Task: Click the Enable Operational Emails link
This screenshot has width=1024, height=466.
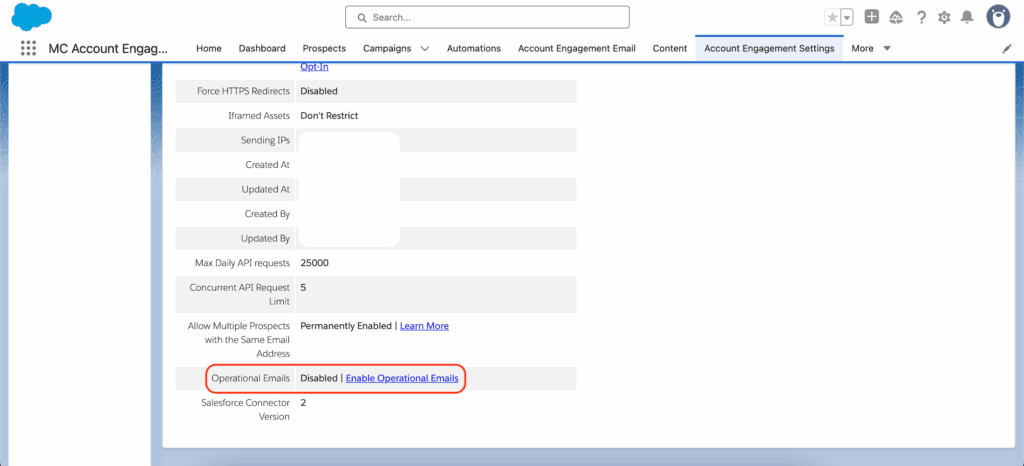Action: pos(402,378)
